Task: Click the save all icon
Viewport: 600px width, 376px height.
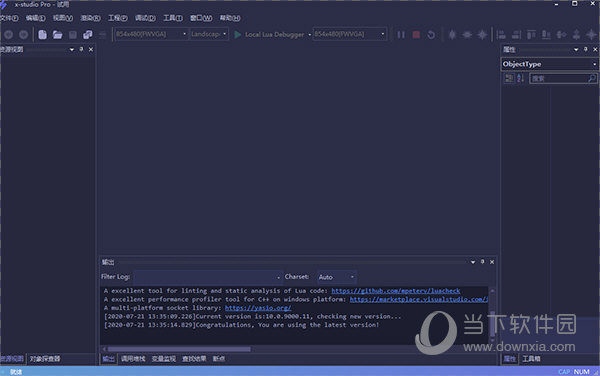Action: (x=88, y=35)
